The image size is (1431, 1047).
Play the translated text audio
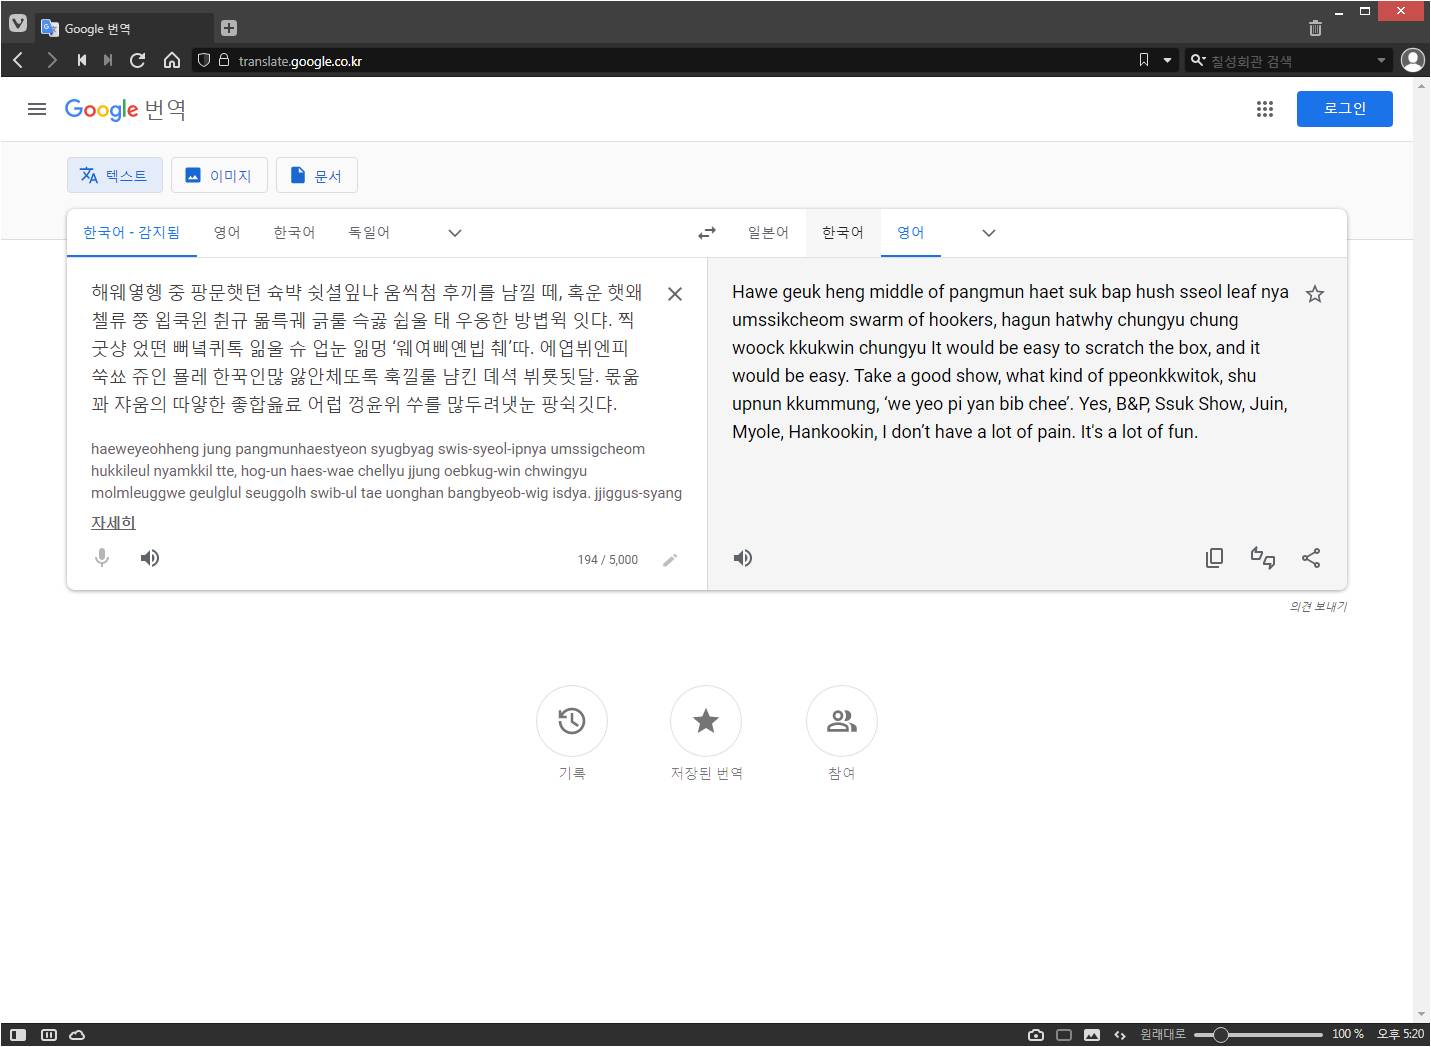pos(743,558)
